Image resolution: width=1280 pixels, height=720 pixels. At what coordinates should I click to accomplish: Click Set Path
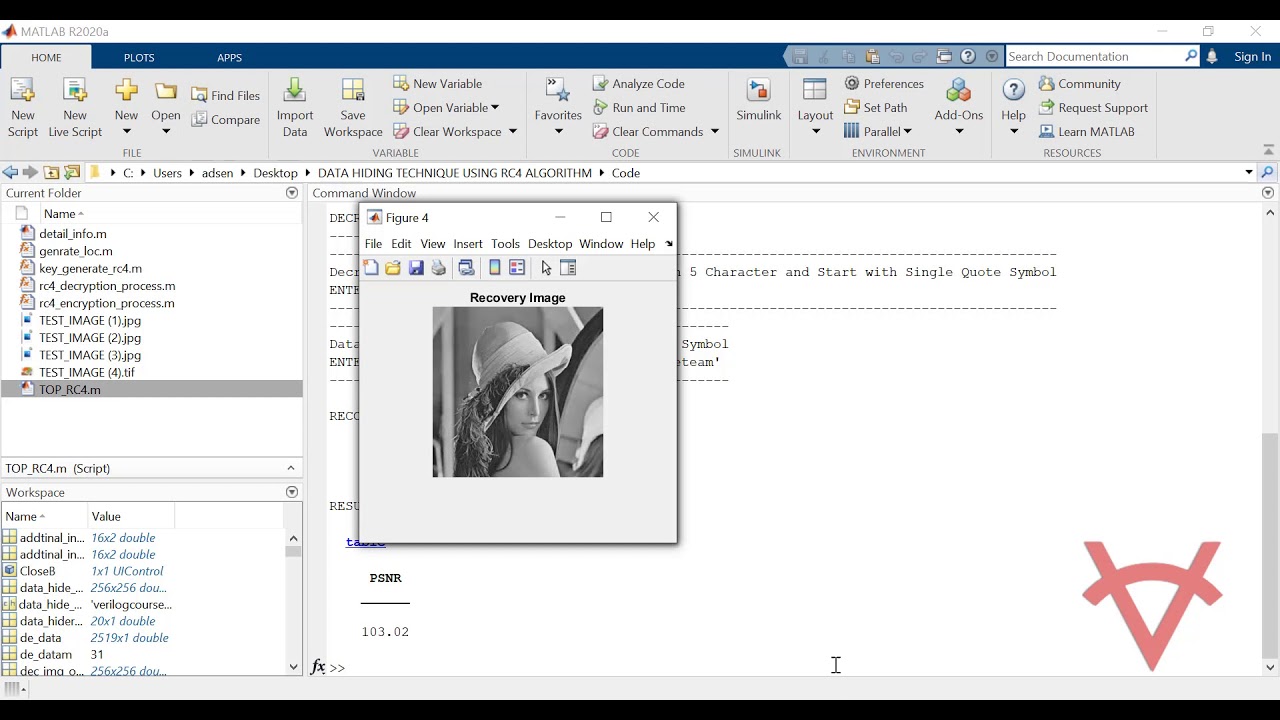[876, 107]
